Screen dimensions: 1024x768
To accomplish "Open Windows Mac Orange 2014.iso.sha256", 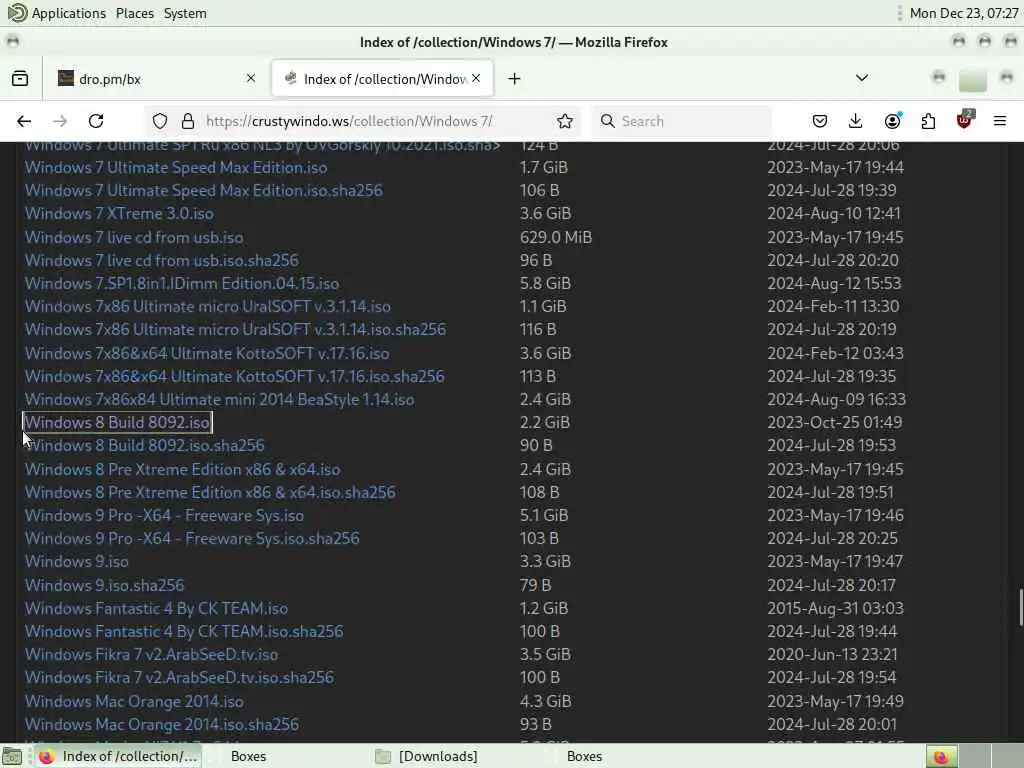I will coord(161,724).
